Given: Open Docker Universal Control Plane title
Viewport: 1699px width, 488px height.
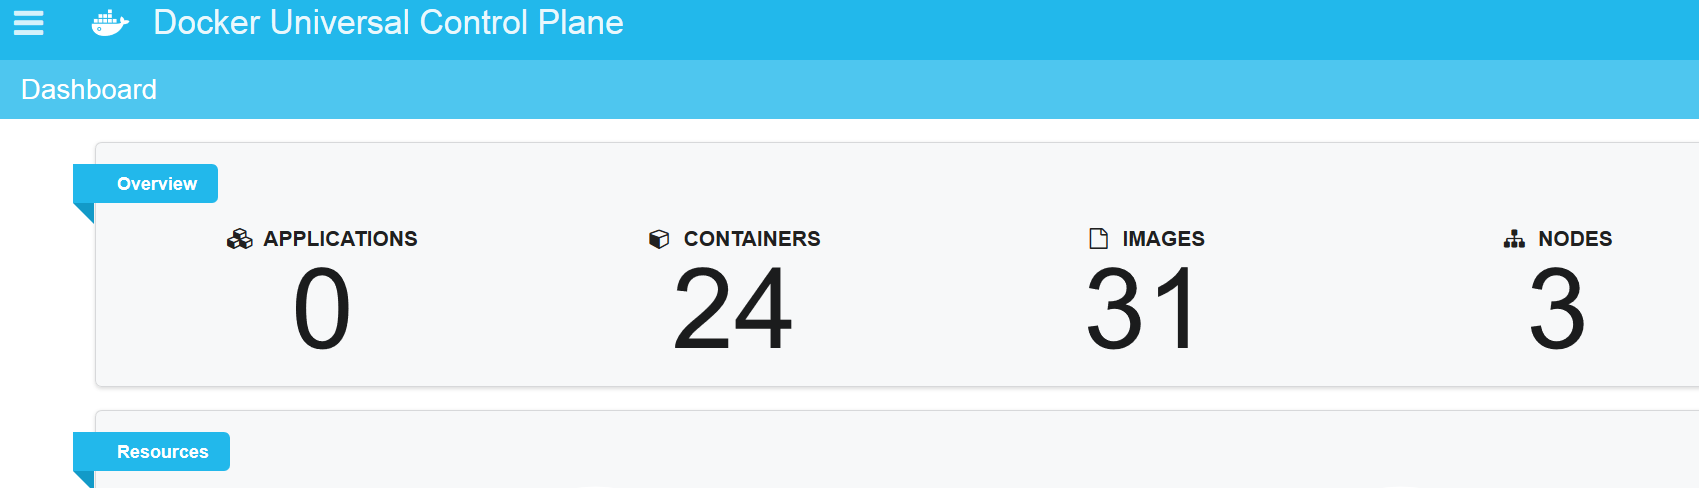Looking at the screenshot, I should pos(388,23).
